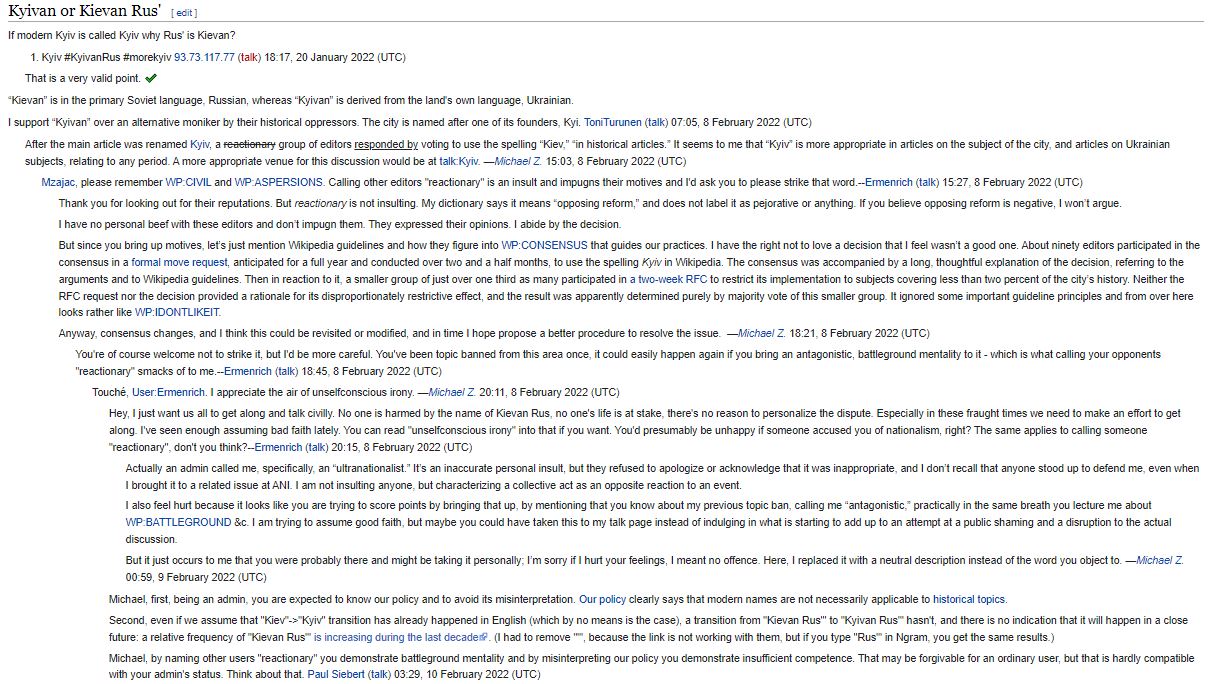The image size is (1211, 684).
Task: Open talk link beside Ermenrich at 15:27
Action: [928, 183]
